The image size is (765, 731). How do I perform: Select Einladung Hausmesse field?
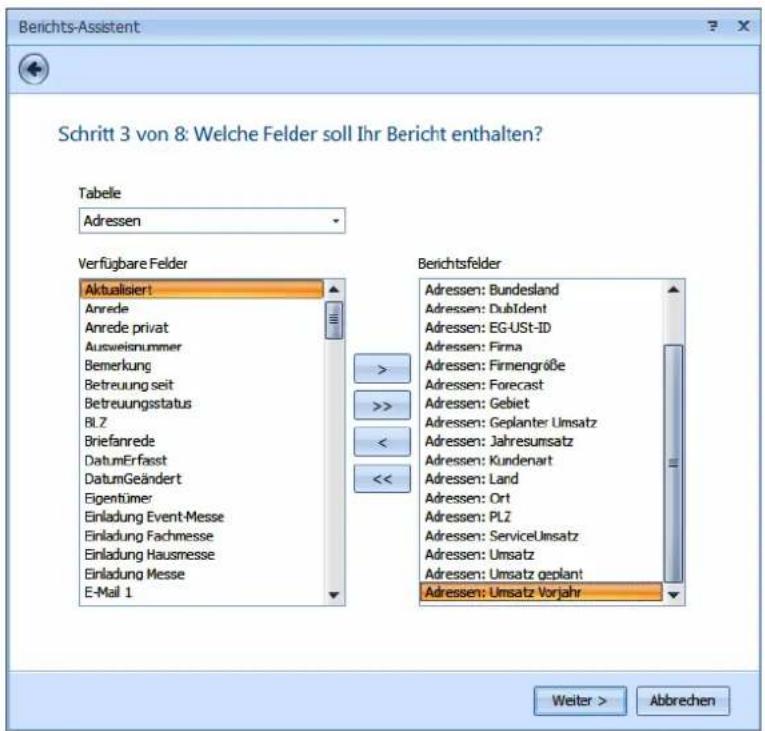(201, 554)
